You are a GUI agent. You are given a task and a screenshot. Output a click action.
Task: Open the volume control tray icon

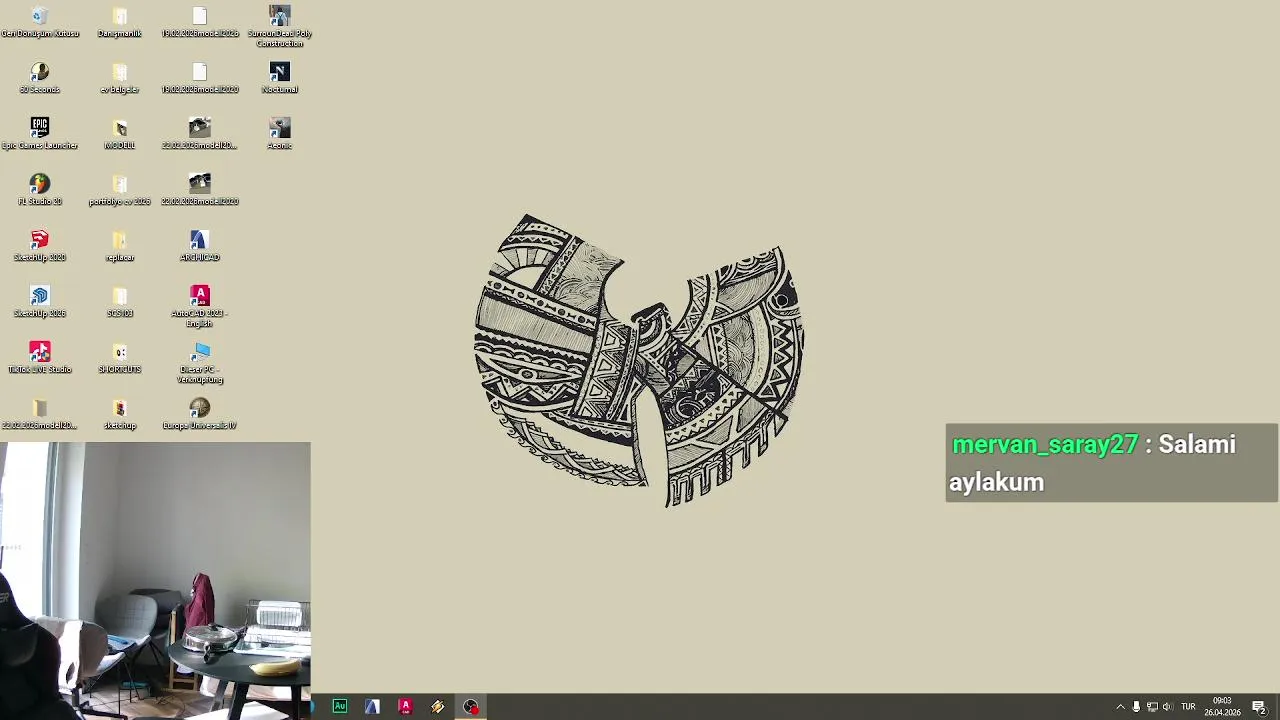pyautogui.click(x=1167, y=707)
